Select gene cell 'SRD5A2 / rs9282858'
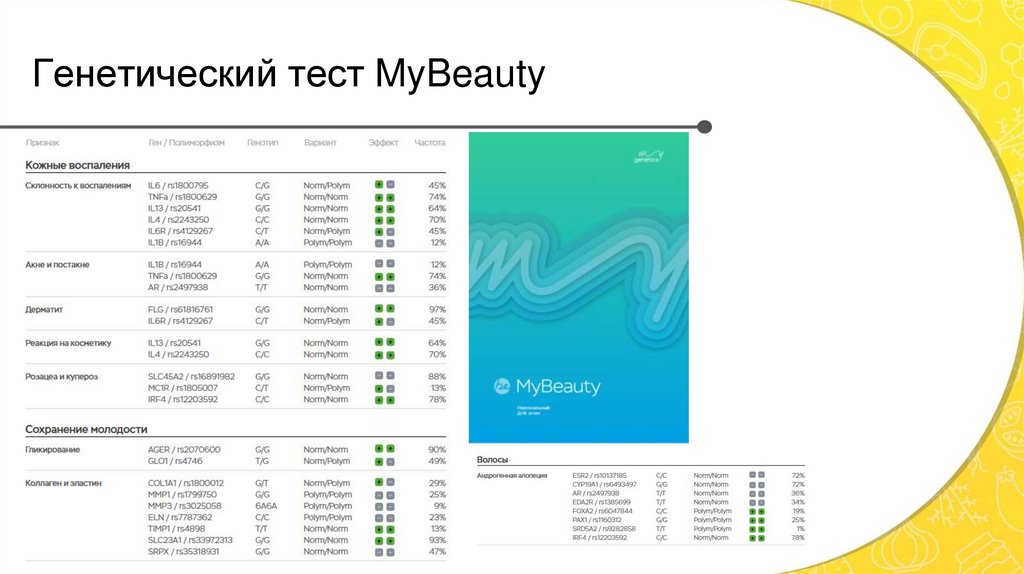 (x=603, y=529)
